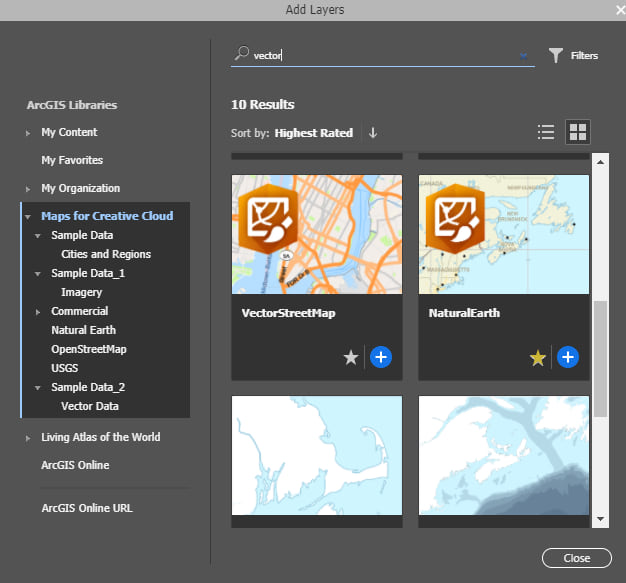
Task: Select OpenStreetMap library item
Action: click(x=89, y=349)
